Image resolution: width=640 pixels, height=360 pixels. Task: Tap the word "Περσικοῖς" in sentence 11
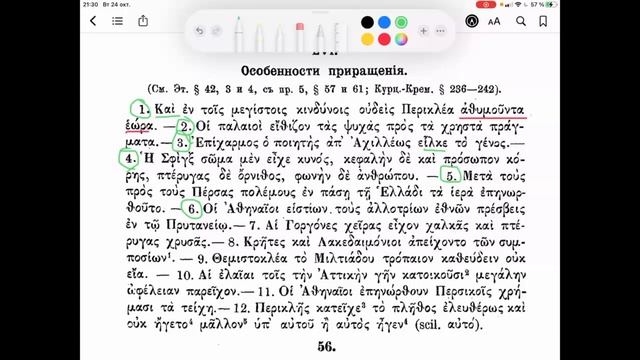click(x=464, y=291)
